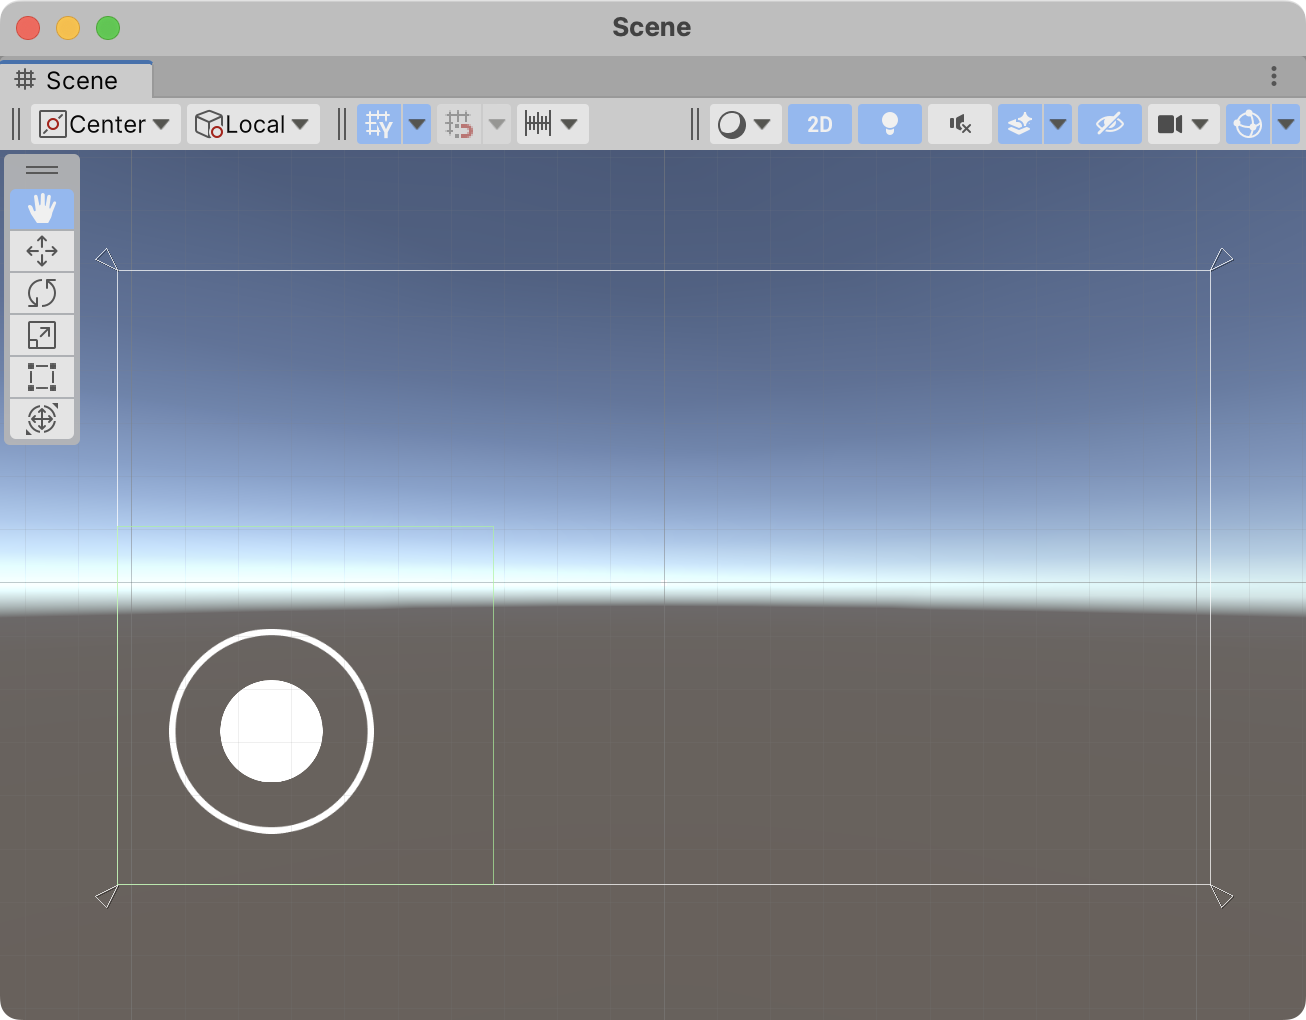Maximize the Scene window with green button
Image resolution: width=1306 pixels, height=1020 pixels.
point(108,28)
